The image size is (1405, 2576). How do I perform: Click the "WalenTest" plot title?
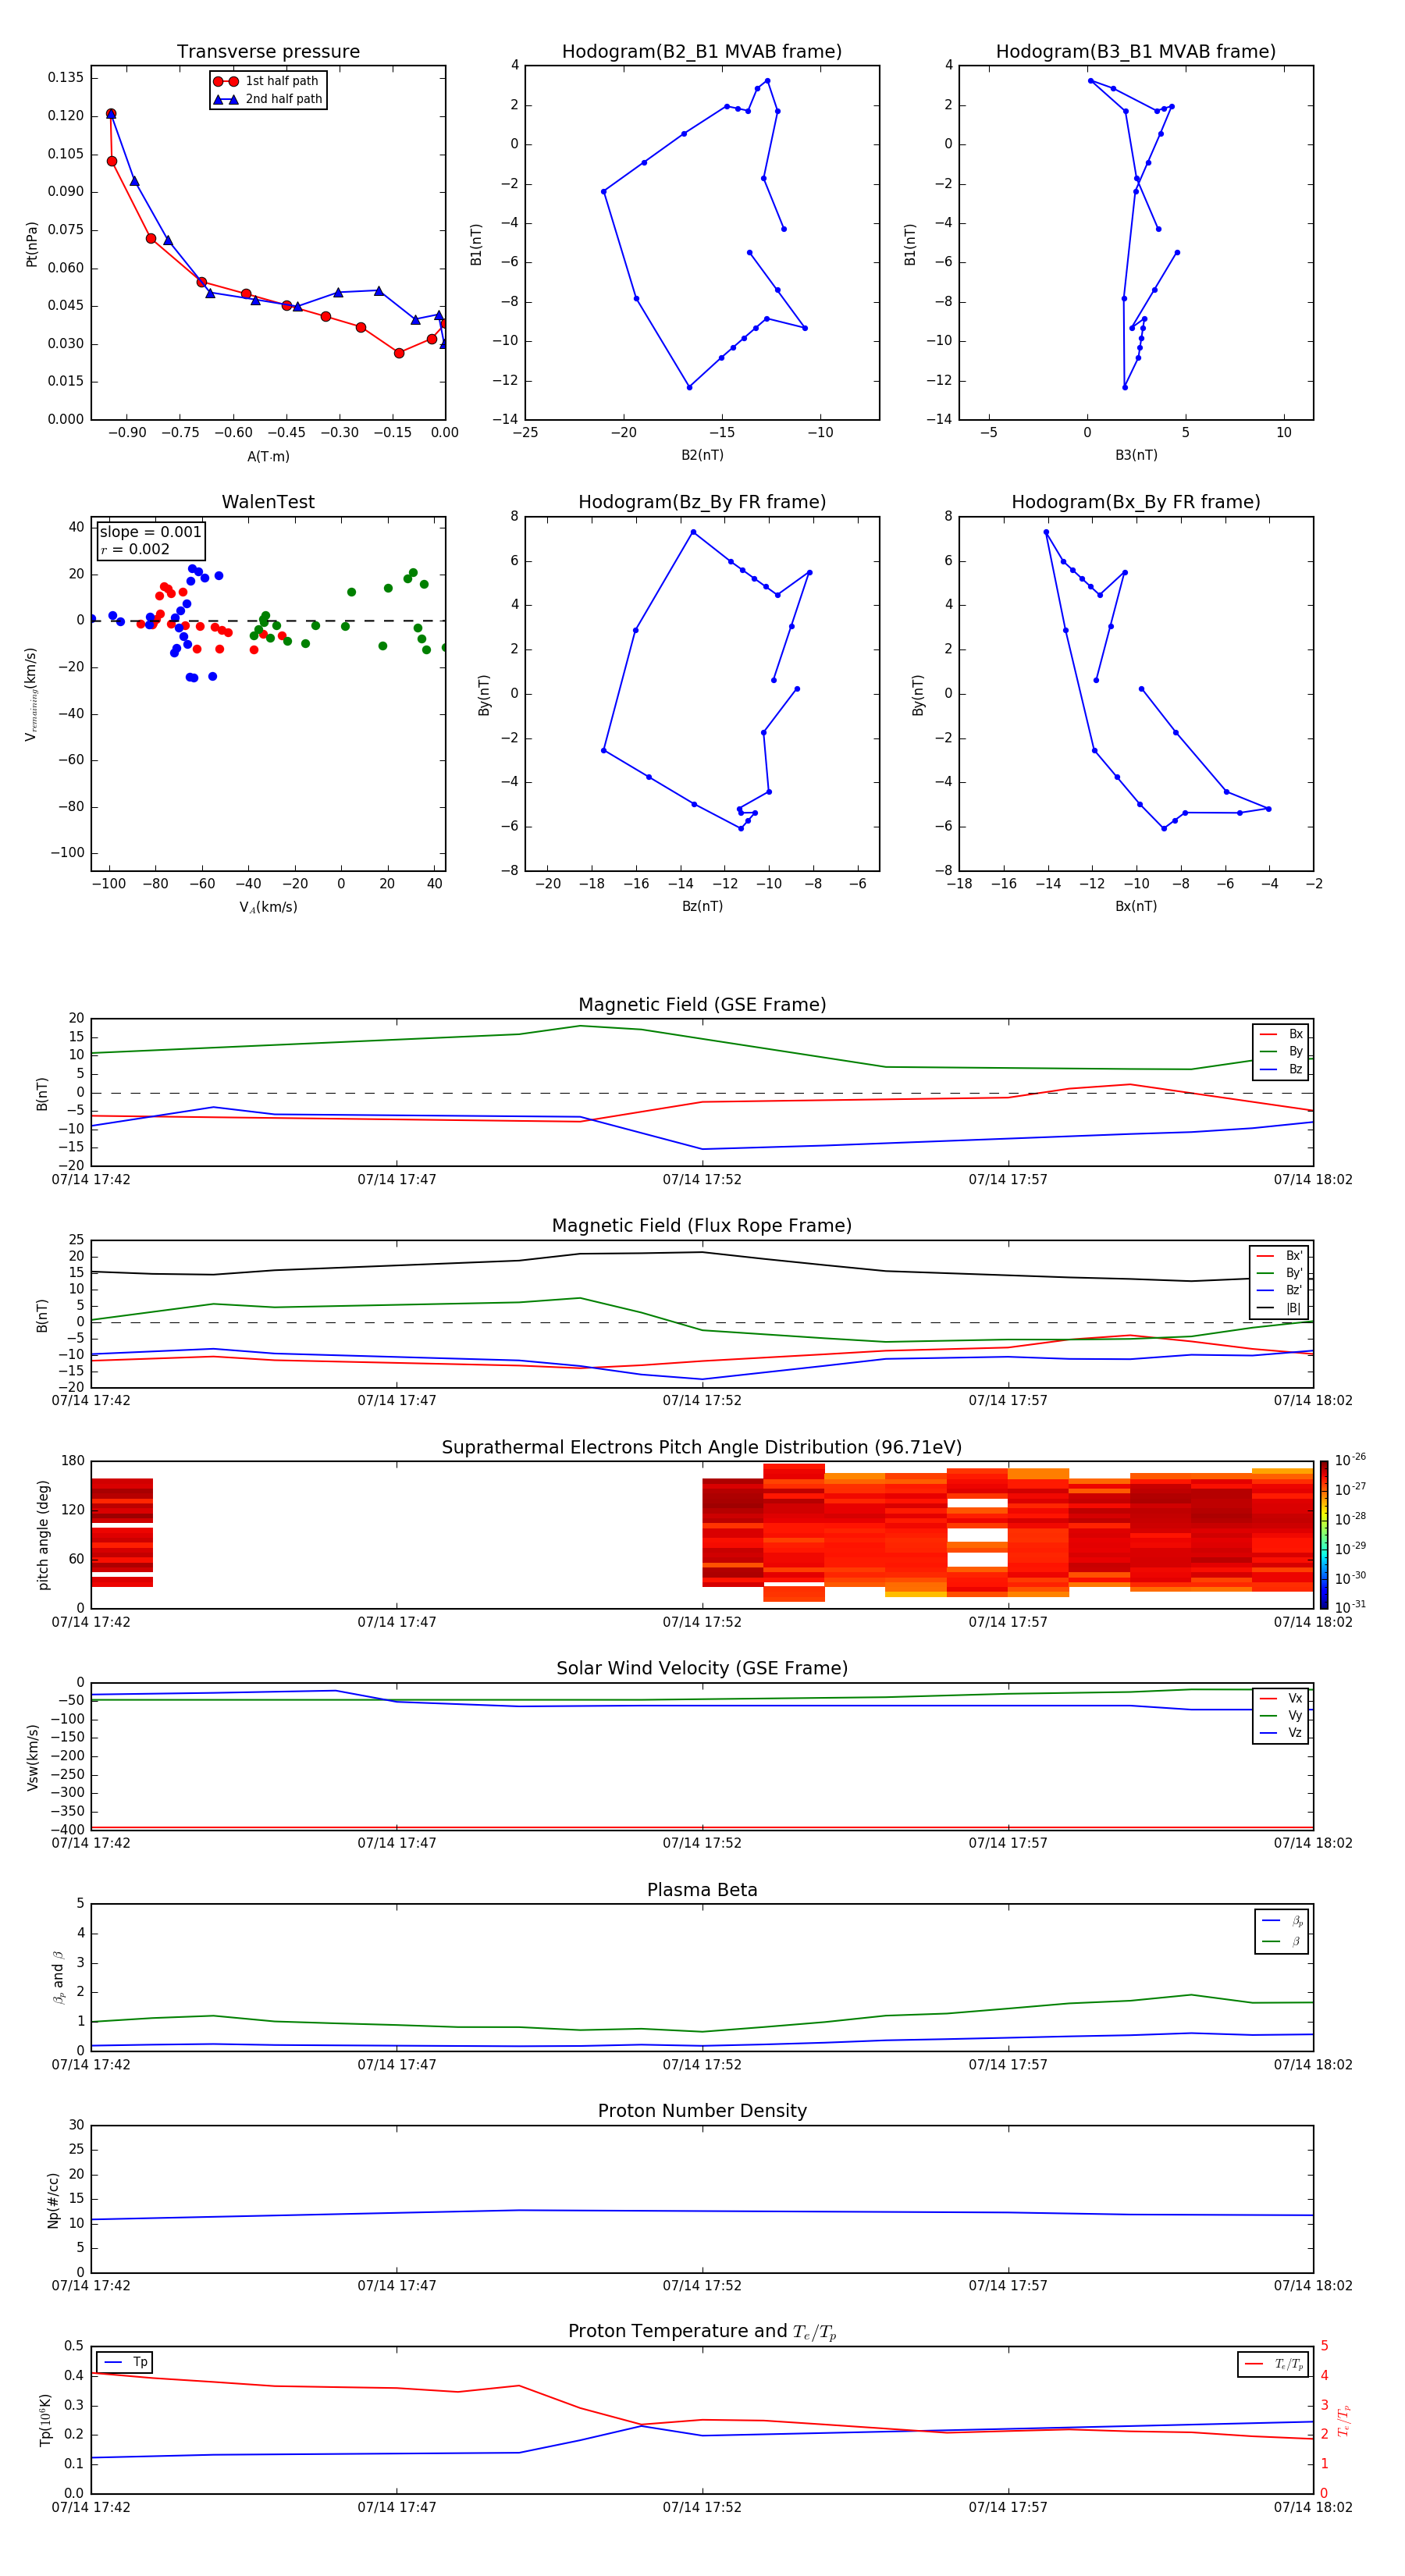point(268,502)
